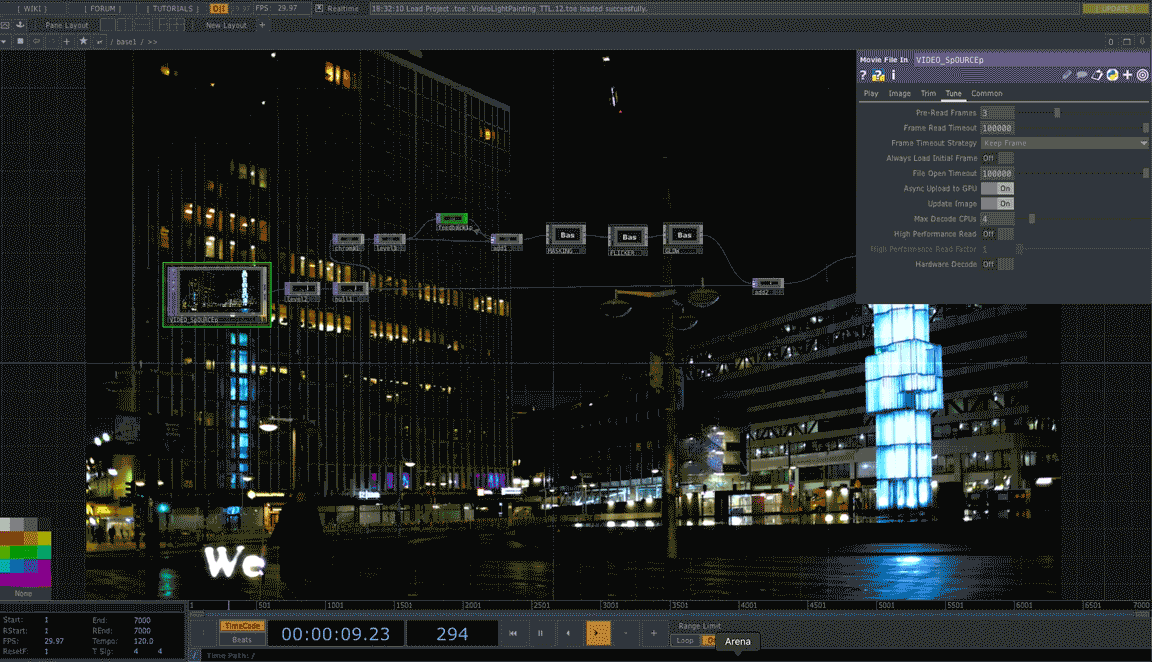
Task: Click the plus icon in parameter header
Action: pos(1128,75)
